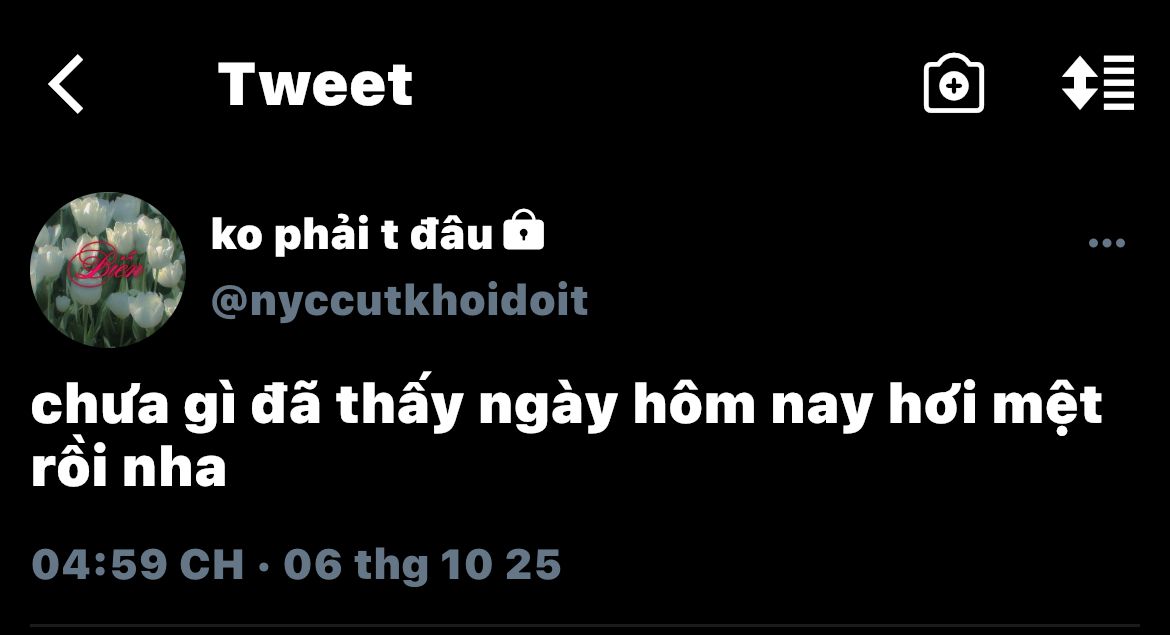Go back using the left arrow
The image size is (1170, 635).
[x=66, y=84]
